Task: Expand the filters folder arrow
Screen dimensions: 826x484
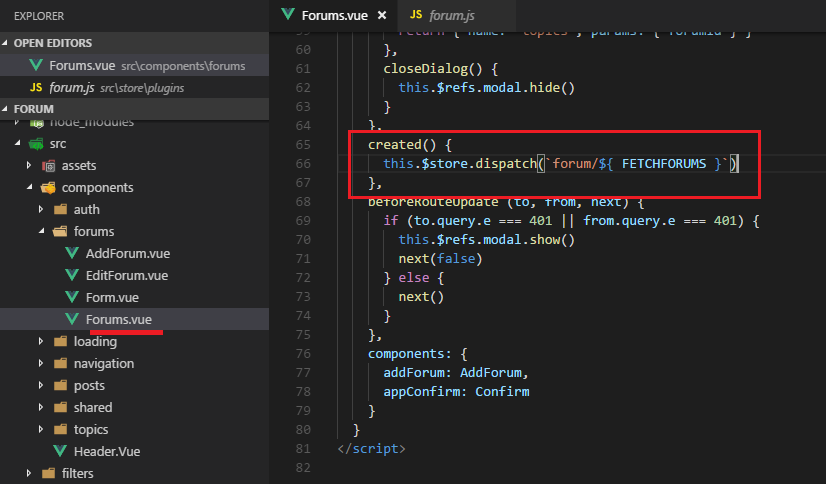Action: (29, 473)
